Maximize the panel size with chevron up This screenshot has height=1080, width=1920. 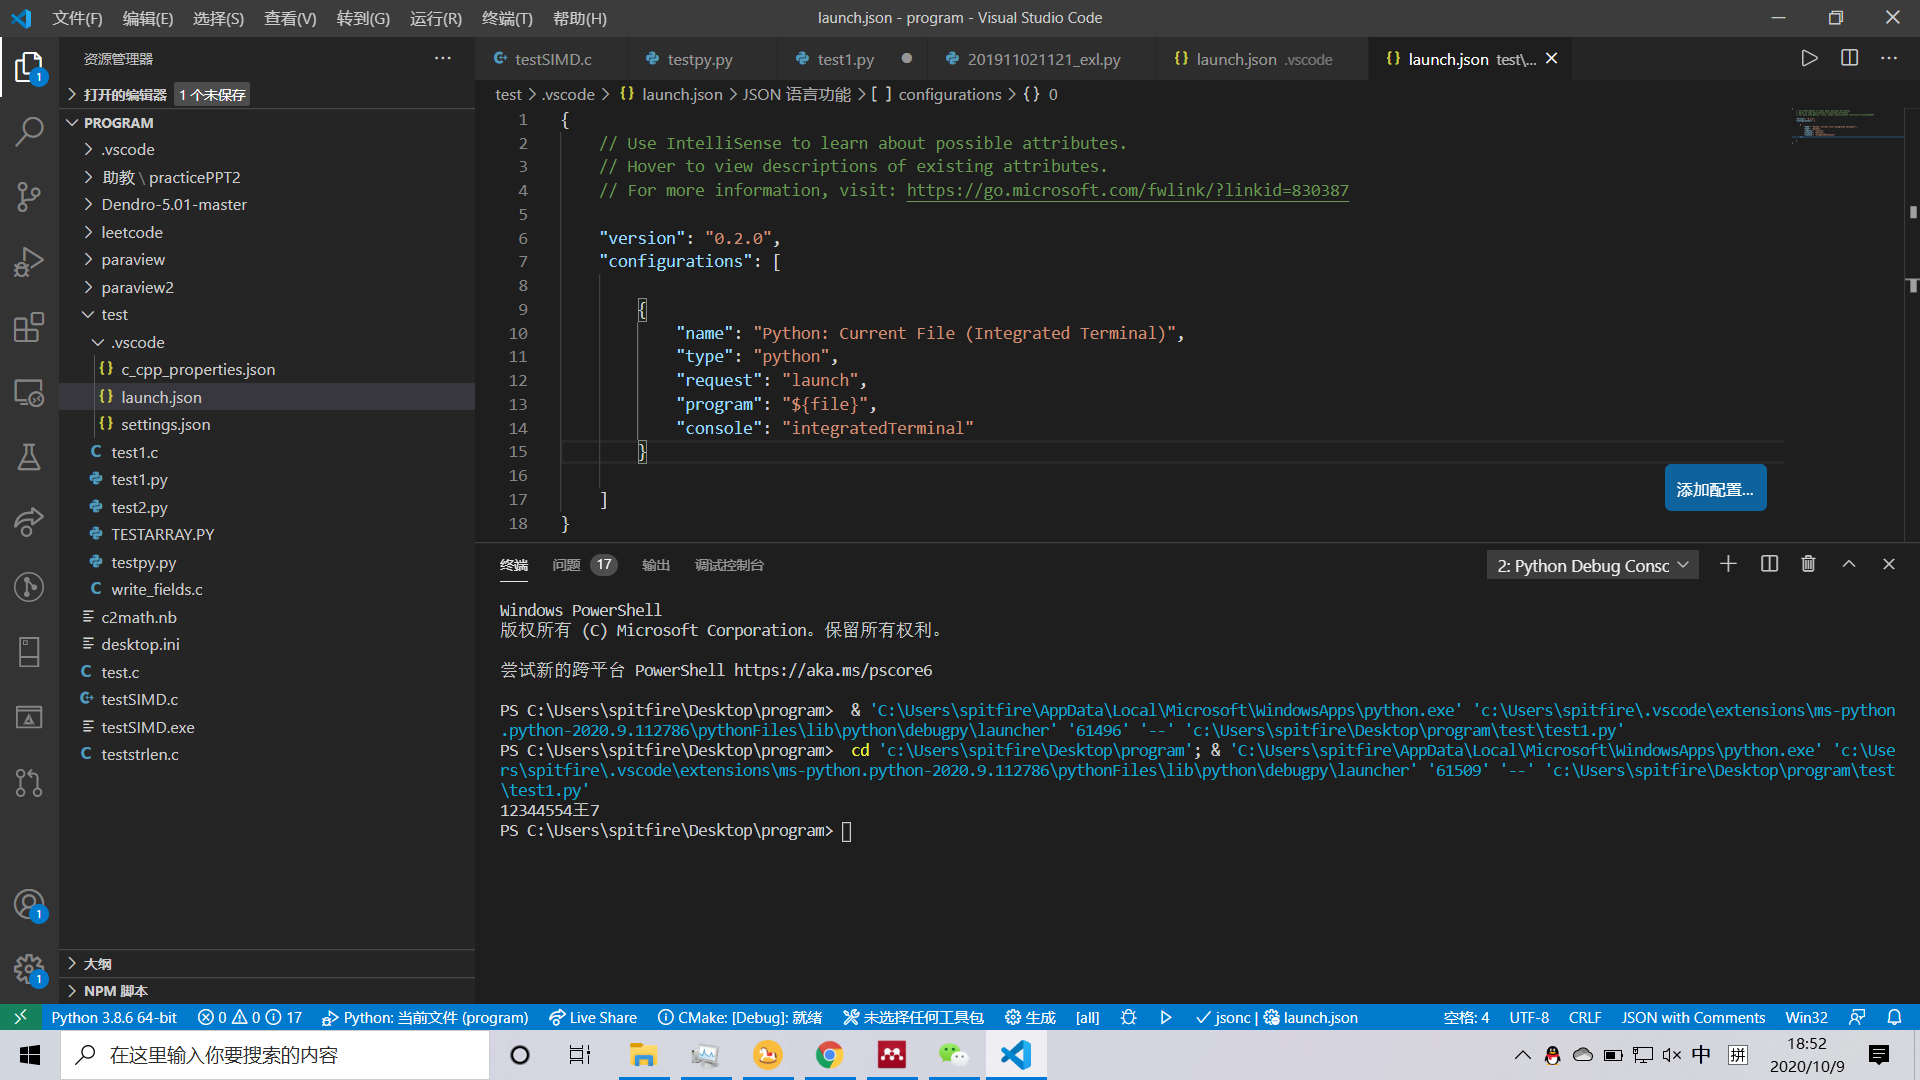(1849, 564)
